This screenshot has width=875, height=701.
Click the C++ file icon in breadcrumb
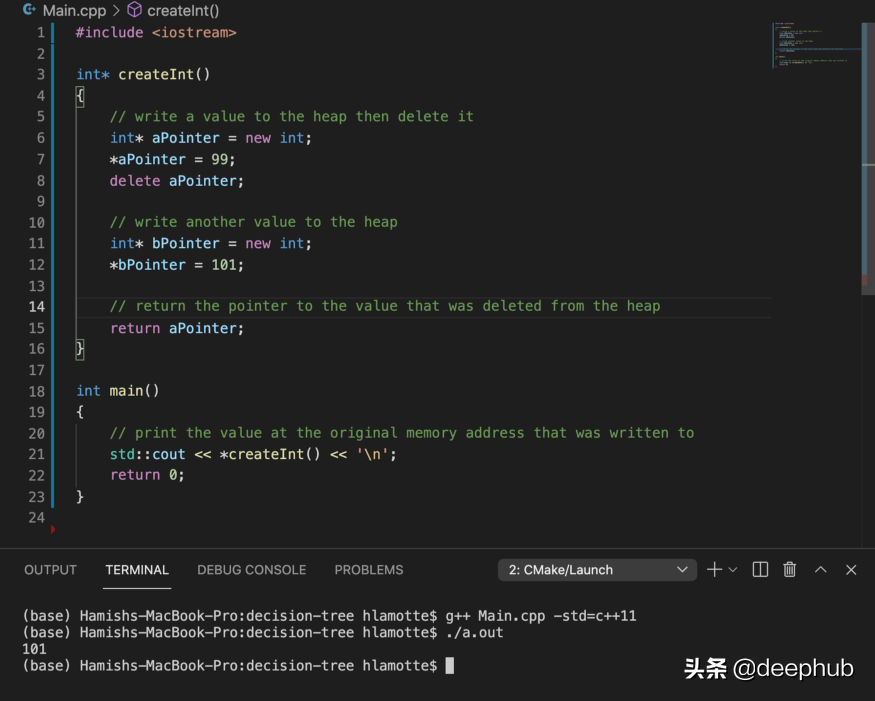pos(30,9)
